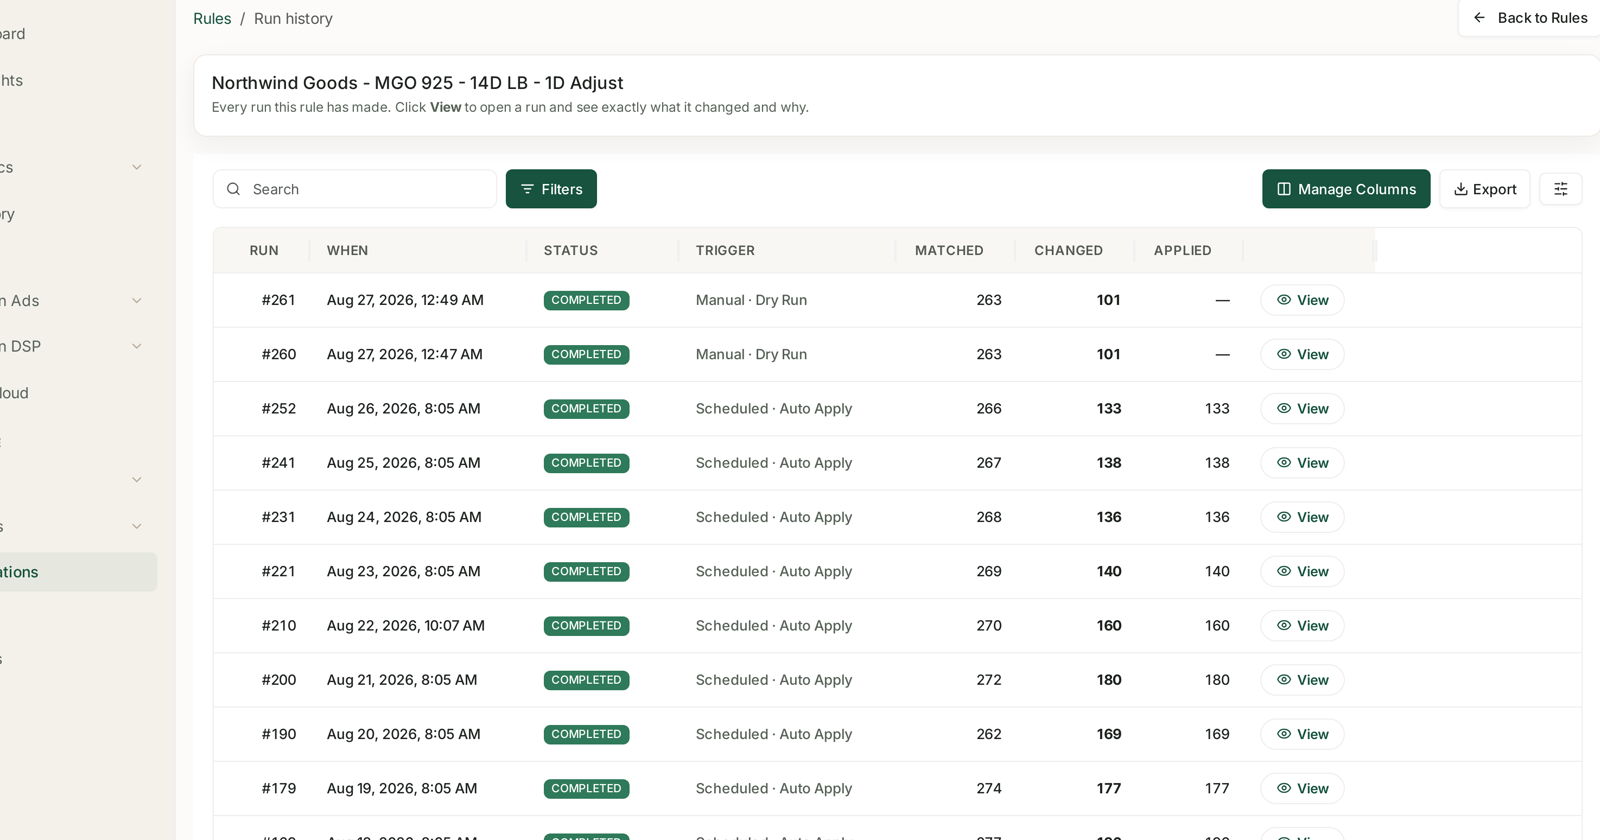
Task: Click the COMPLETED badge on run #261
Action: pyautogui.click(x=586, y=300)
